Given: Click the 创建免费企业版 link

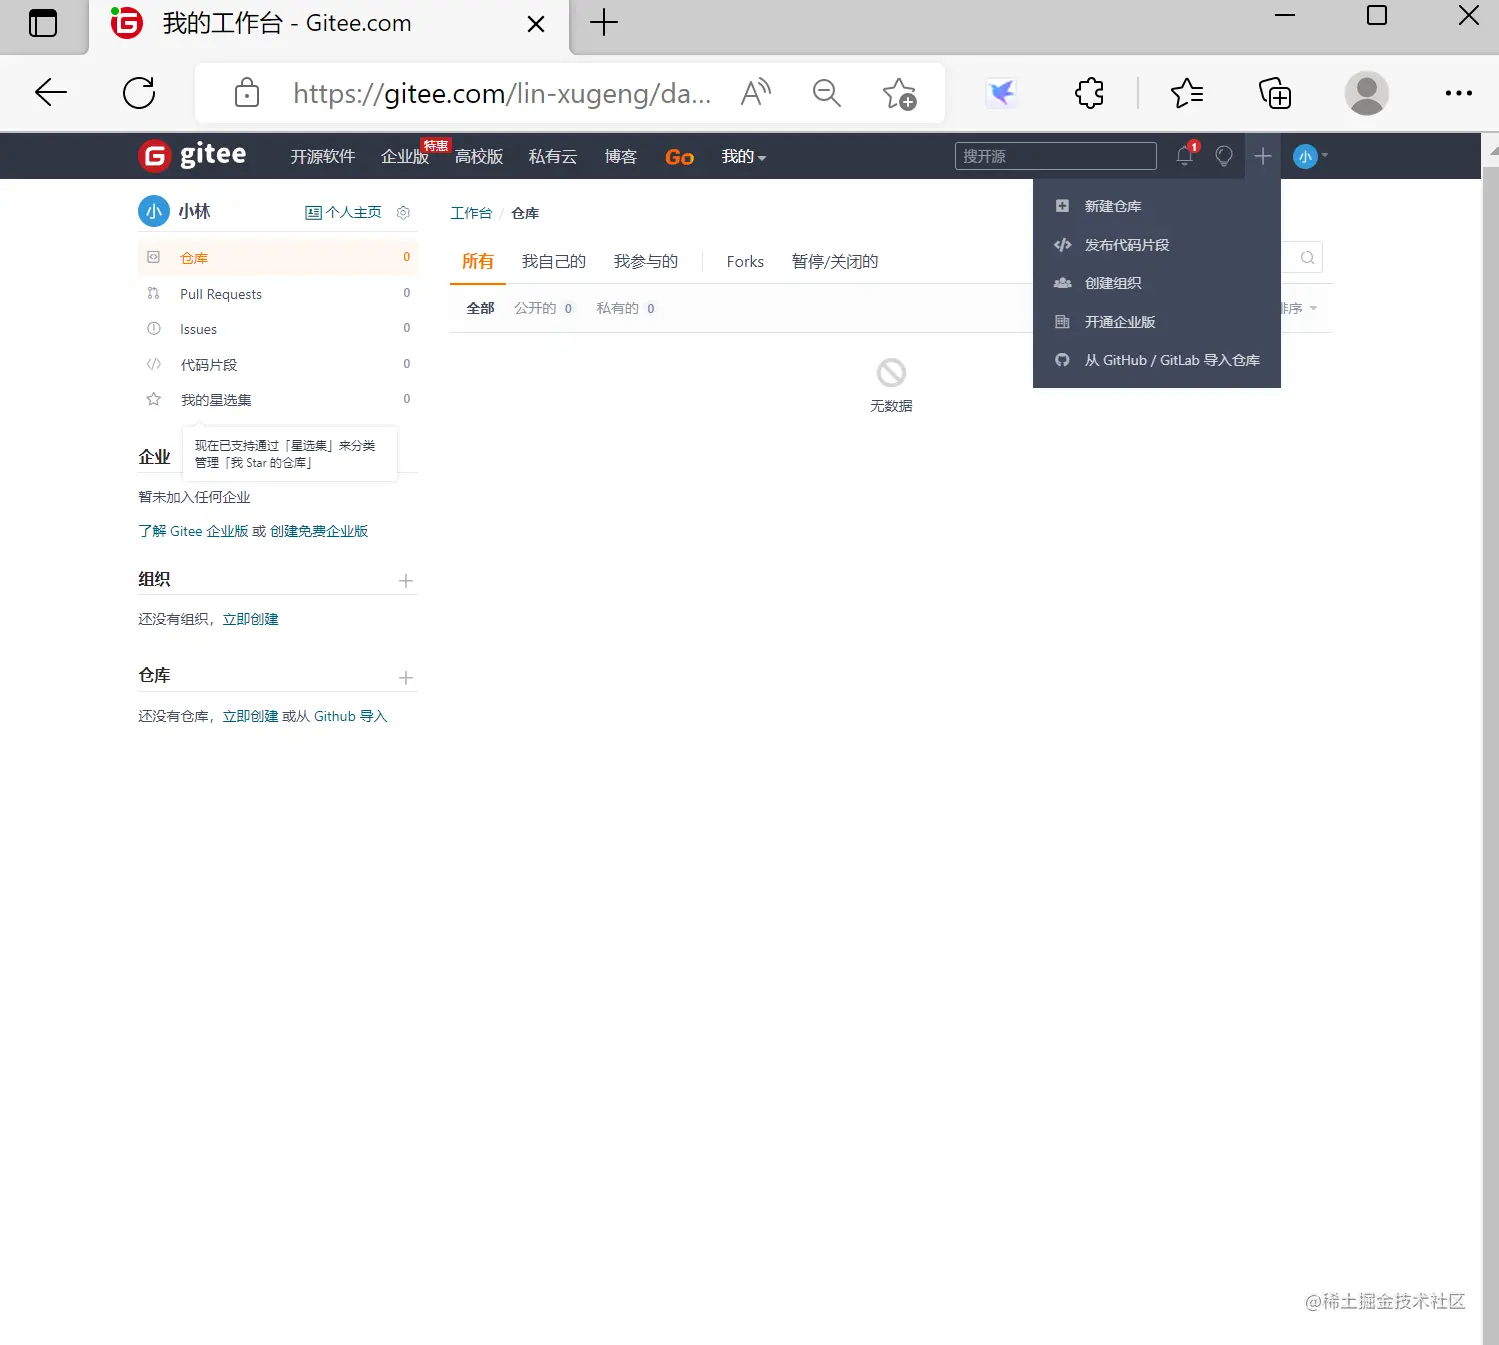Looking at the screenshot, I should [x=319, y=531].
